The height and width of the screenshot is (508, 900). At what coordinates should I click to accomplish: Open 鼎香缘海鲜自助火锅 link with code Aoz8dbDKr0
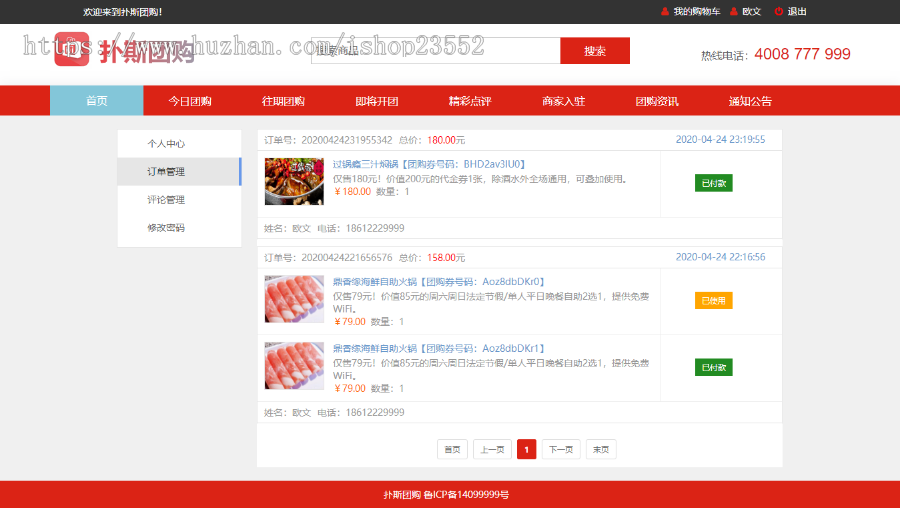pyautogui.click(x=439, y=282)
